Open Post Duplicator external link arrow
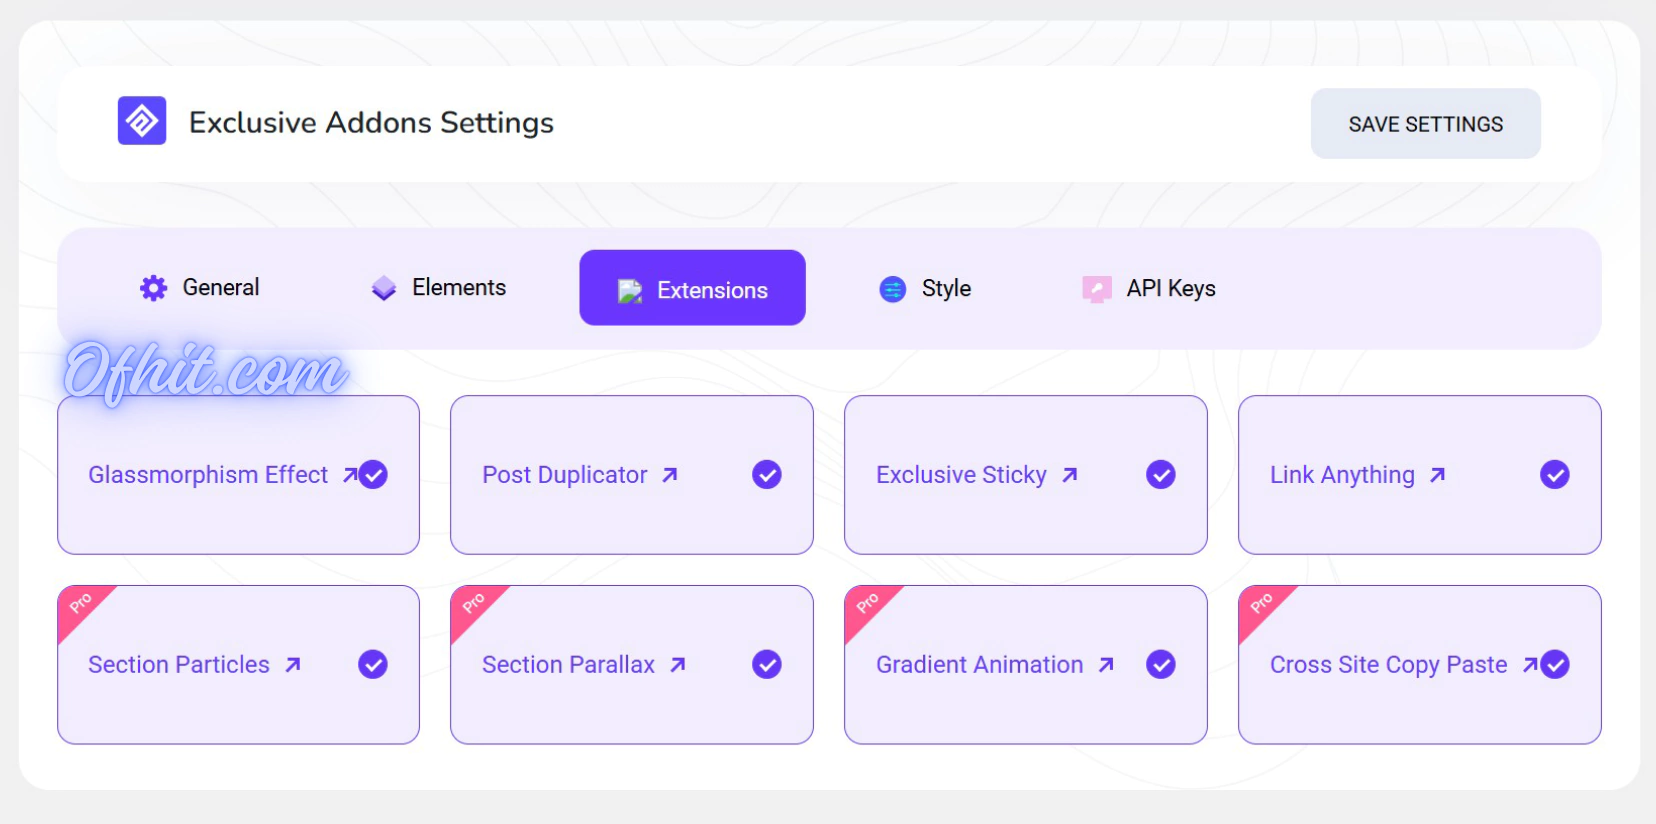 670,475
